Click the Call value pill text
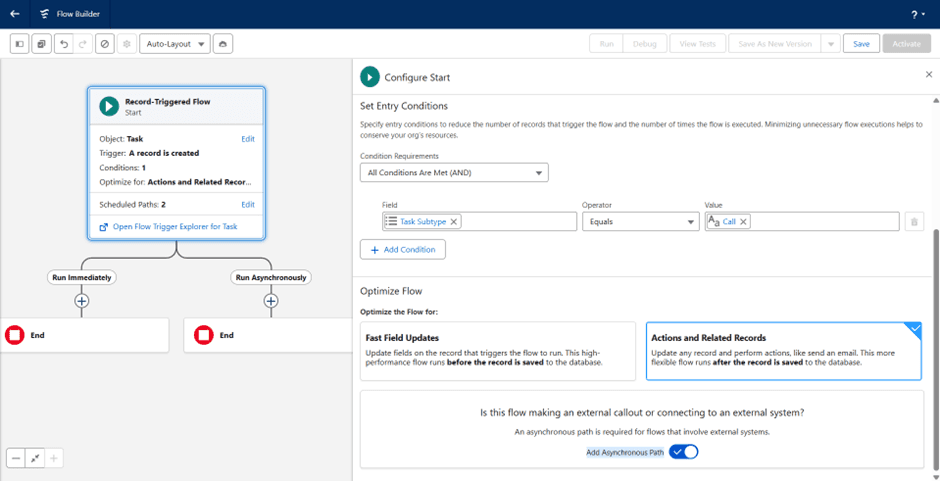The image size is (940, 481). pos(729,222)
